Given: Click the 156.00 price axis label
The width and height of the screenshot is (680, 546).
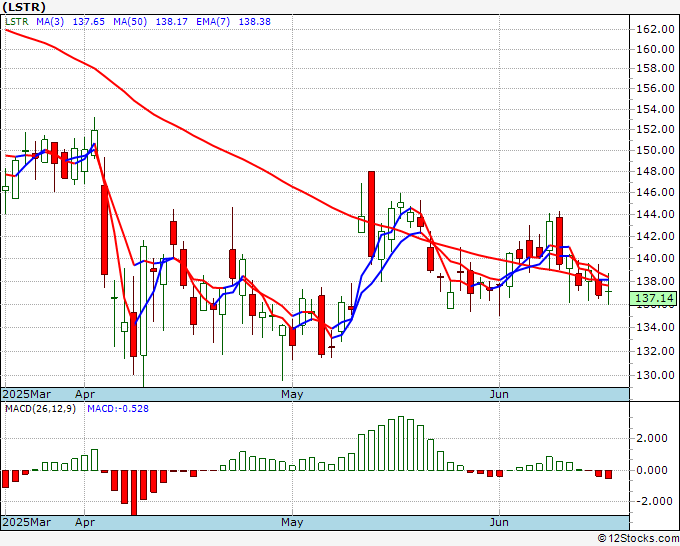Looking at the screenshot, I should click(655, 88).
